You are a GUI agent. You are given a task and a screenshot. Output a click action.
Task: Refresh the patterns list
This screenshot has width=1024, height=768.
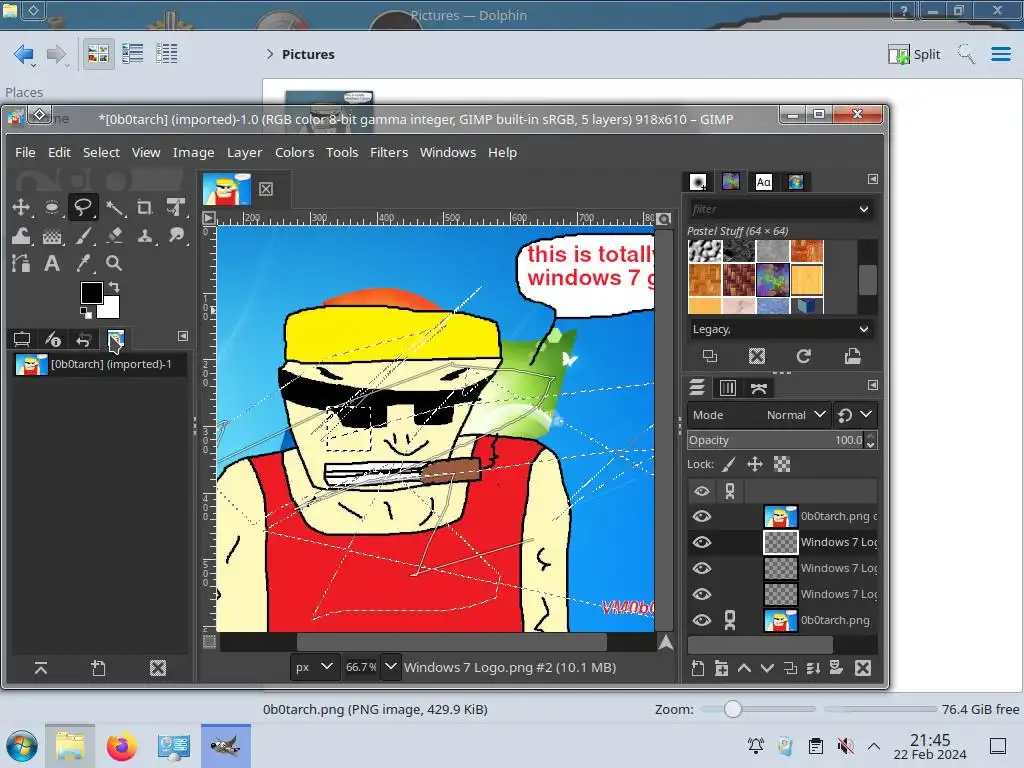(804, 356)
